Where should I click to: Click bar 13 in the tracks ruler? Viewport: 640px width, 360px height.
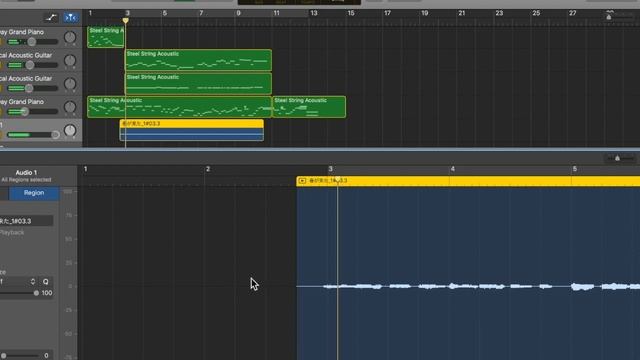pos(314,13)
